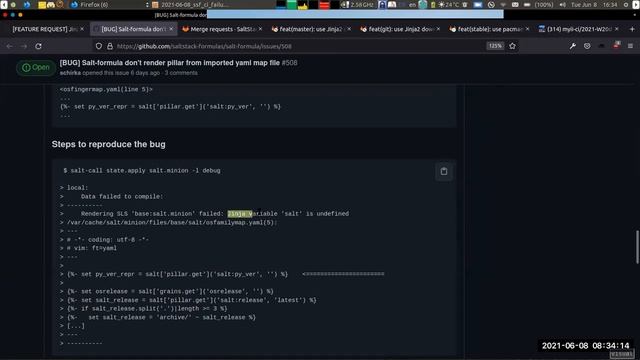Click the Steps to reproduce the bug heading

(109, 144)
